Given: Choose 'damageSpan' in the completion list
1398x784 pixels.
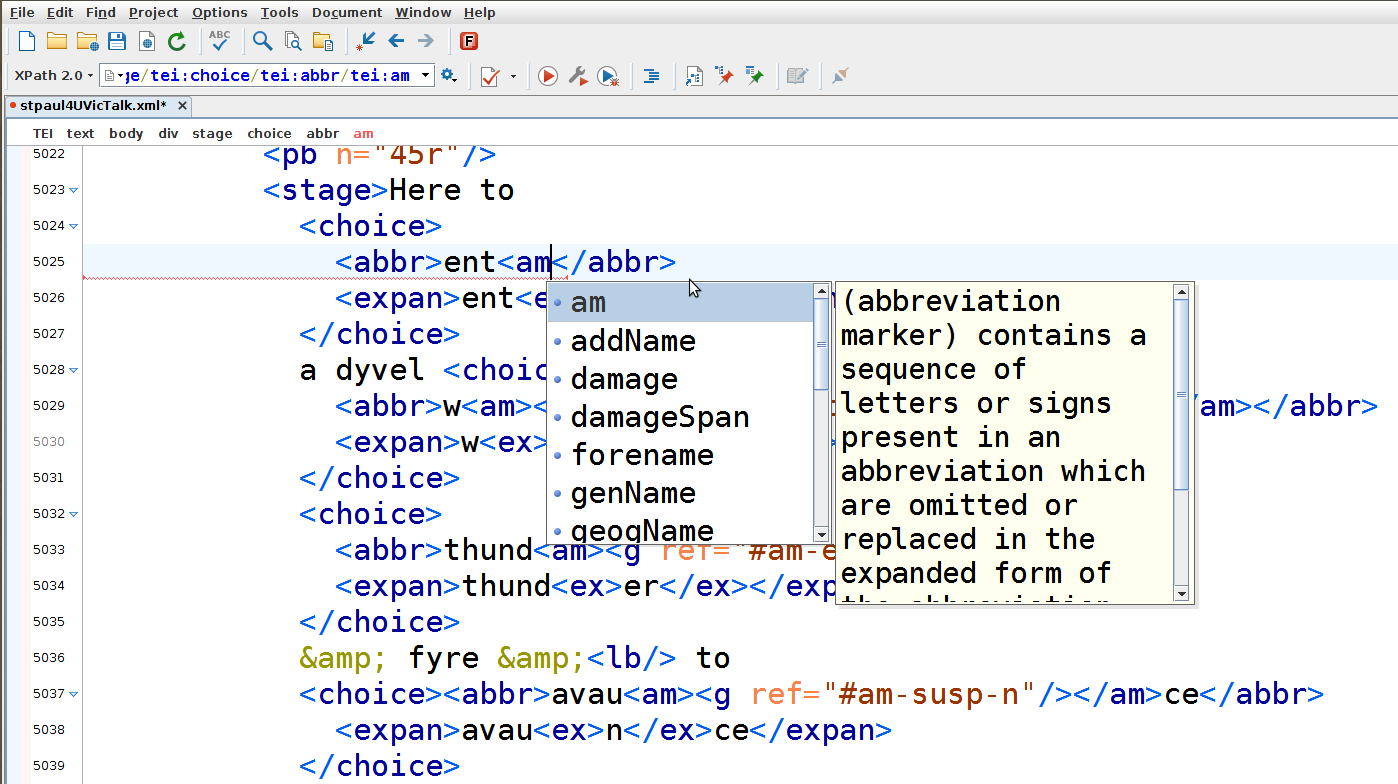Looking at the screenshot, I should coord(680,417).
